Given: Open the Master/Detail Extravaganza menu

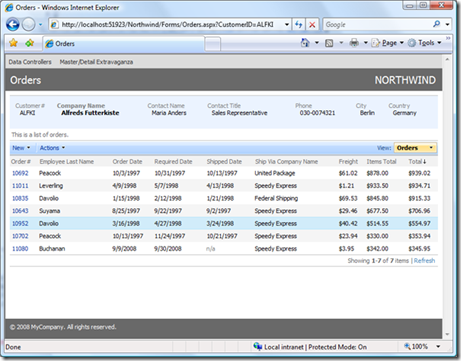Looking at the screenshot, I should [96, 62].
